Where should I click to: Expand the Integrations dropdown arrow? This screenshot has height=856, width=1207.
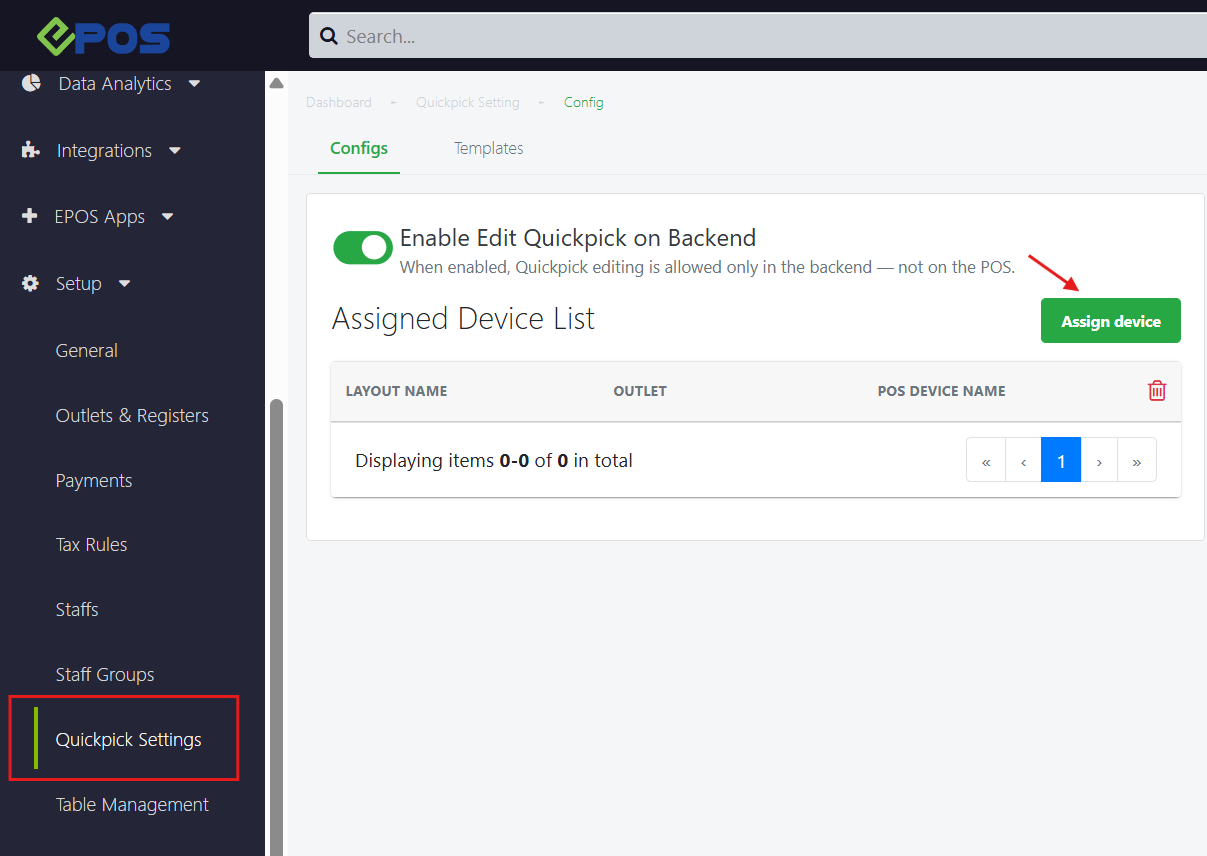point(175,150)
